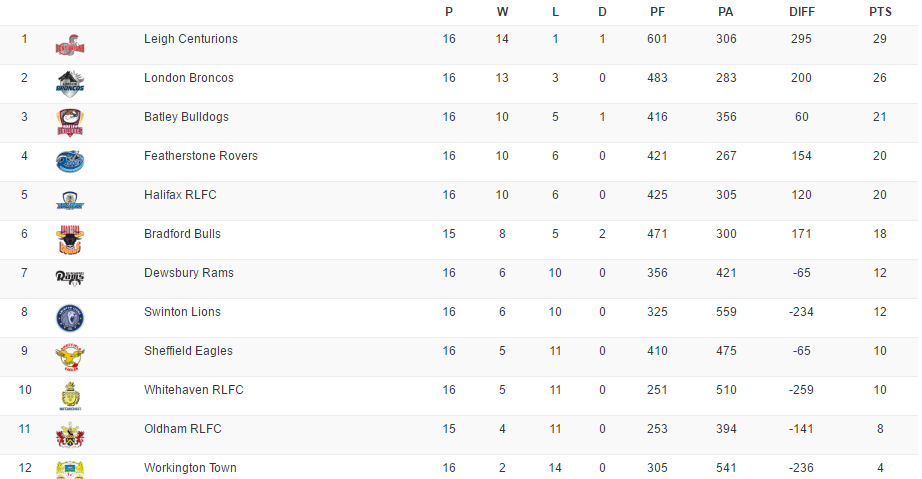Image resolution: width=922 pixels, height=479 pixels.
Task: Open the London Broncos team name
Action: click(x=190, y=78)
